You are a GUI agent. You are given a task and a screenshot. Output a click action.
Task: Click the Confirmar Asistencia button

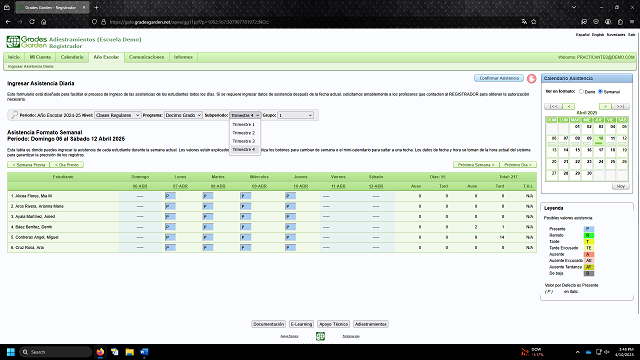(499, 78)
